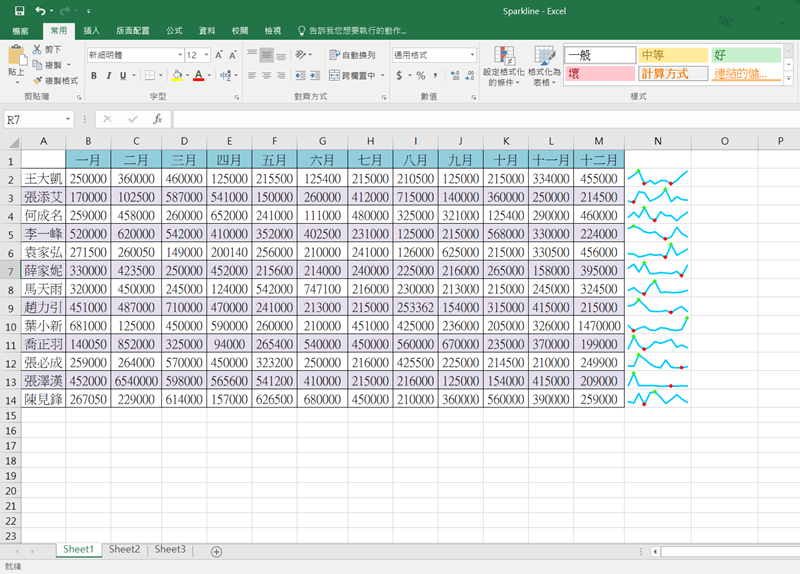Toggle Italic formatting
The image size is (800, 574).
[109, 75]
